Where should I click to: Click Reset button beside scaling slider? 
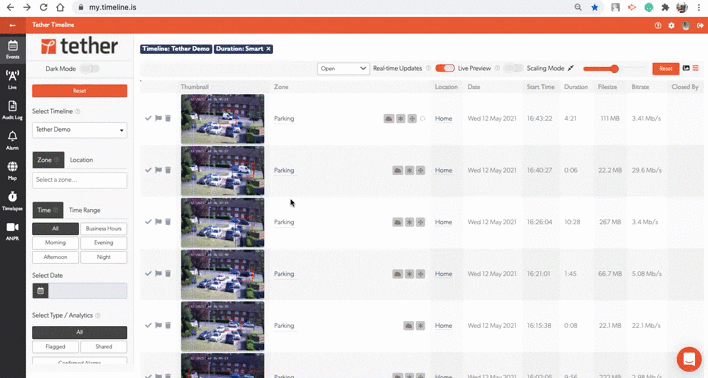tap(666, 69)
